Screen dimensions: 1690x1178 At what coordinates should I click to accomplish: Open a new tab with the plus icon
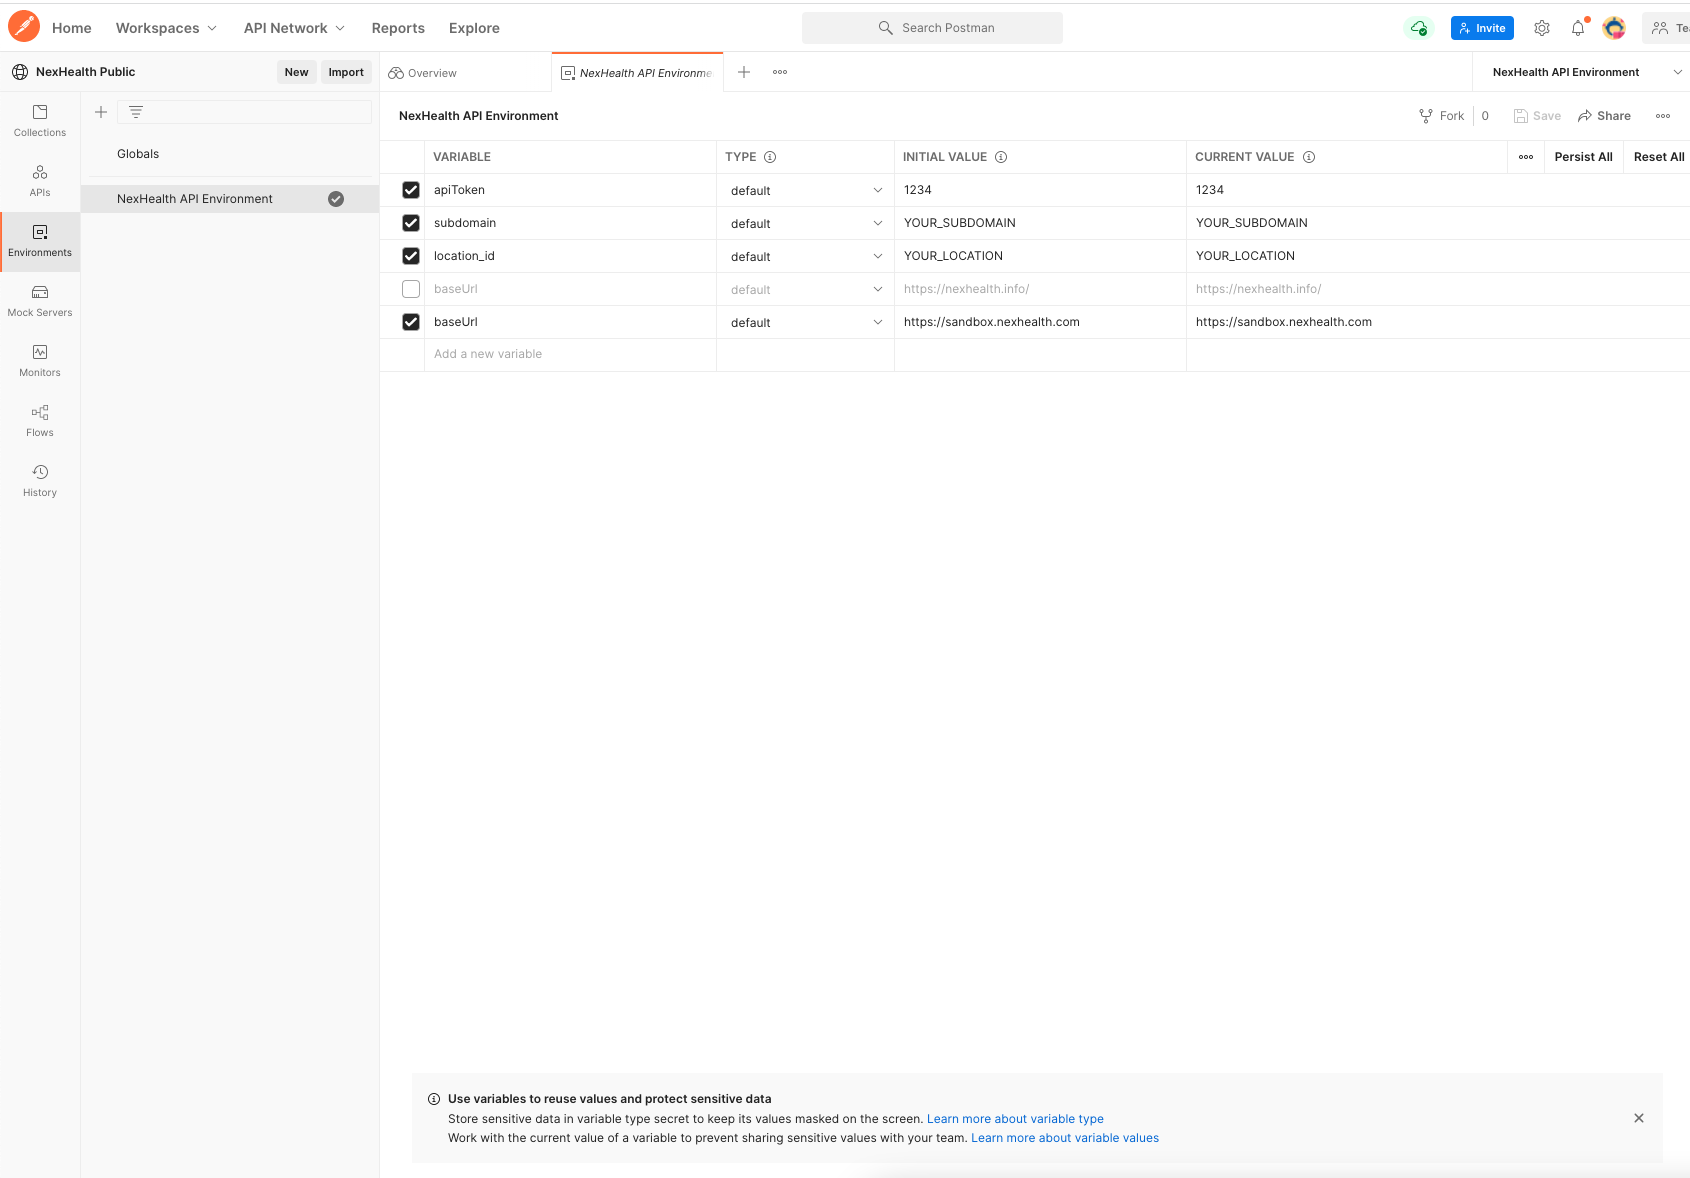click(744, 72)
